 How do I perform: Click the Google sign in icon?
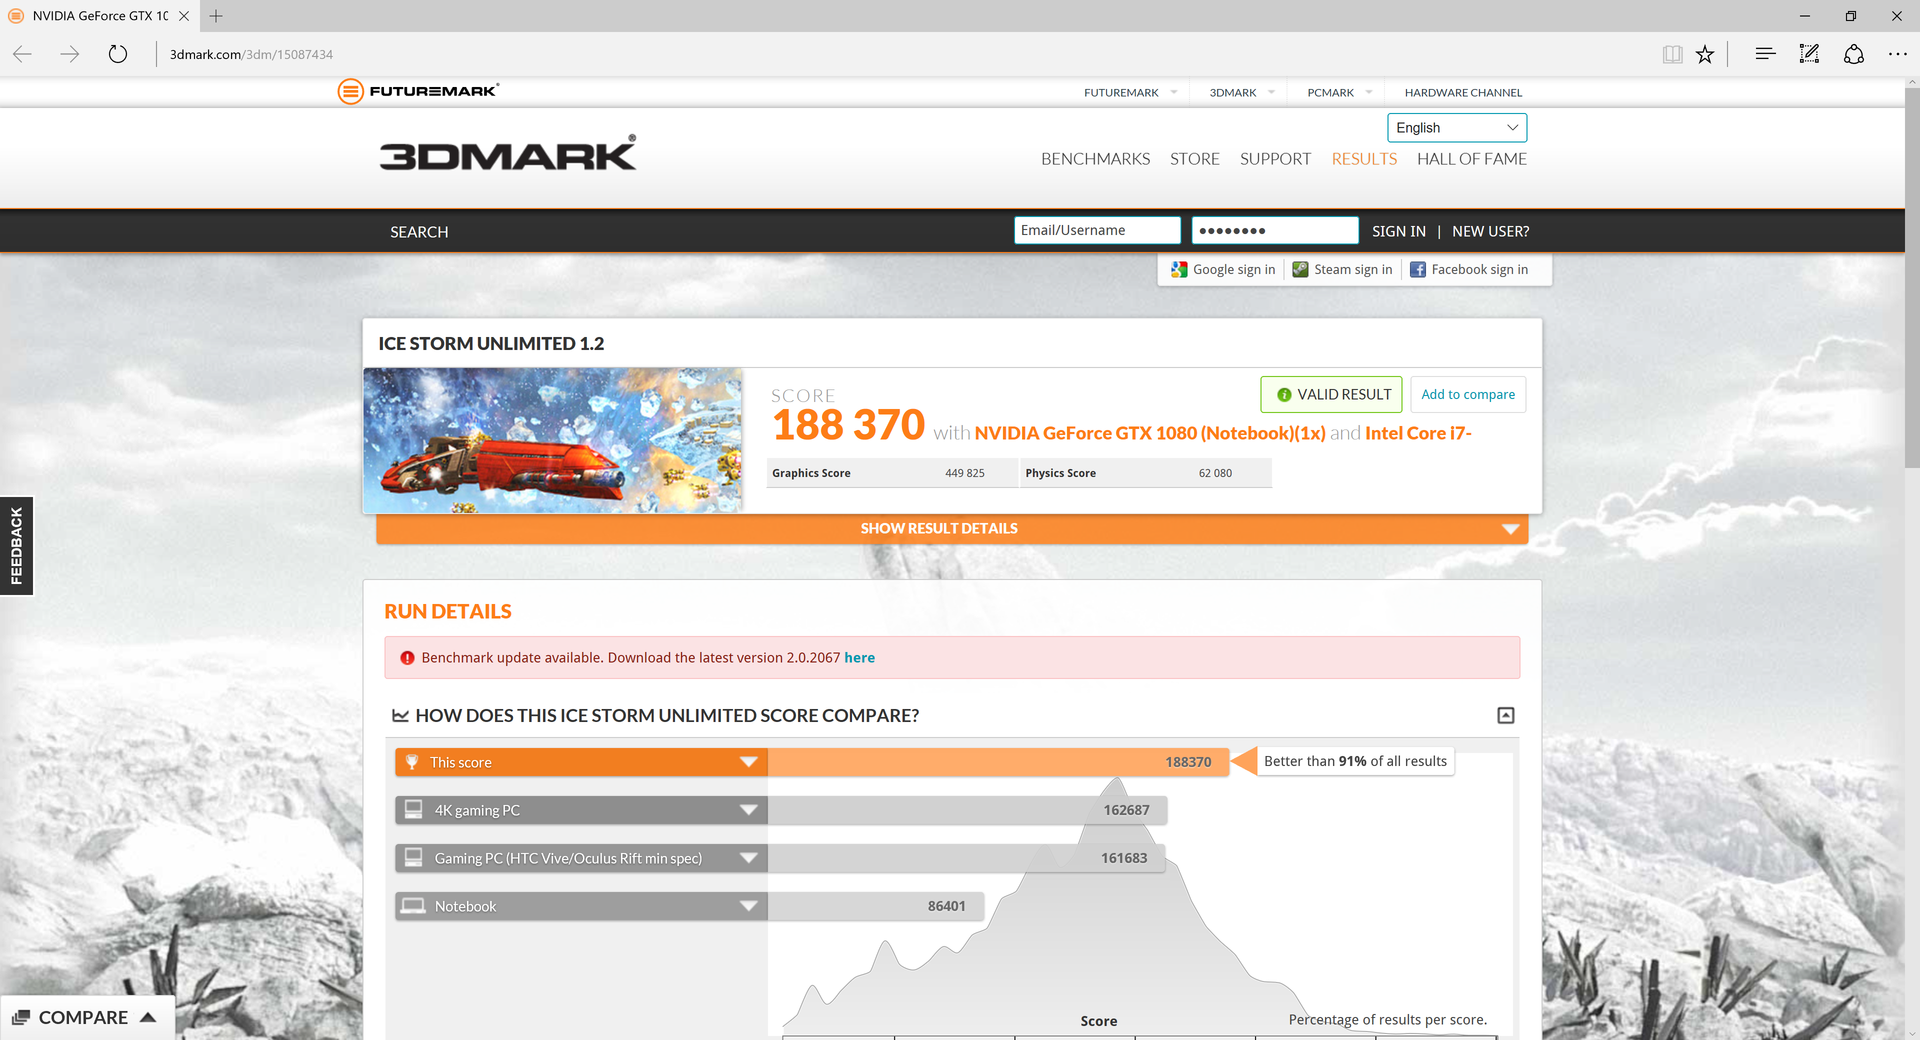[x=1179, y=269]
